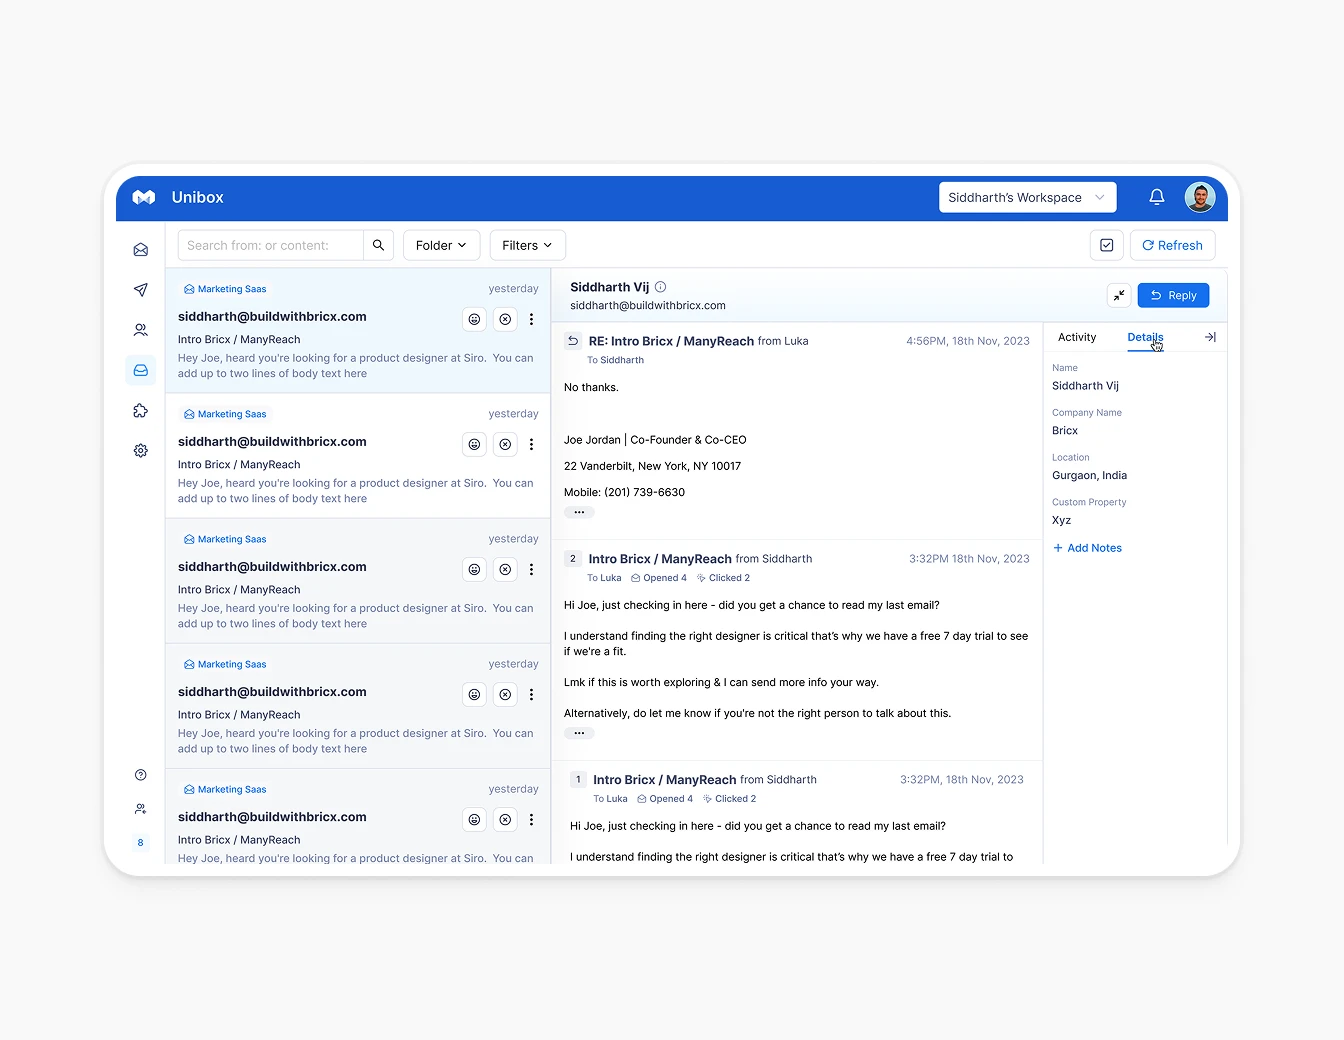Click the Reply button
The width and height of the screenshot is (1344, 1040).
[x=1173, y=295]
